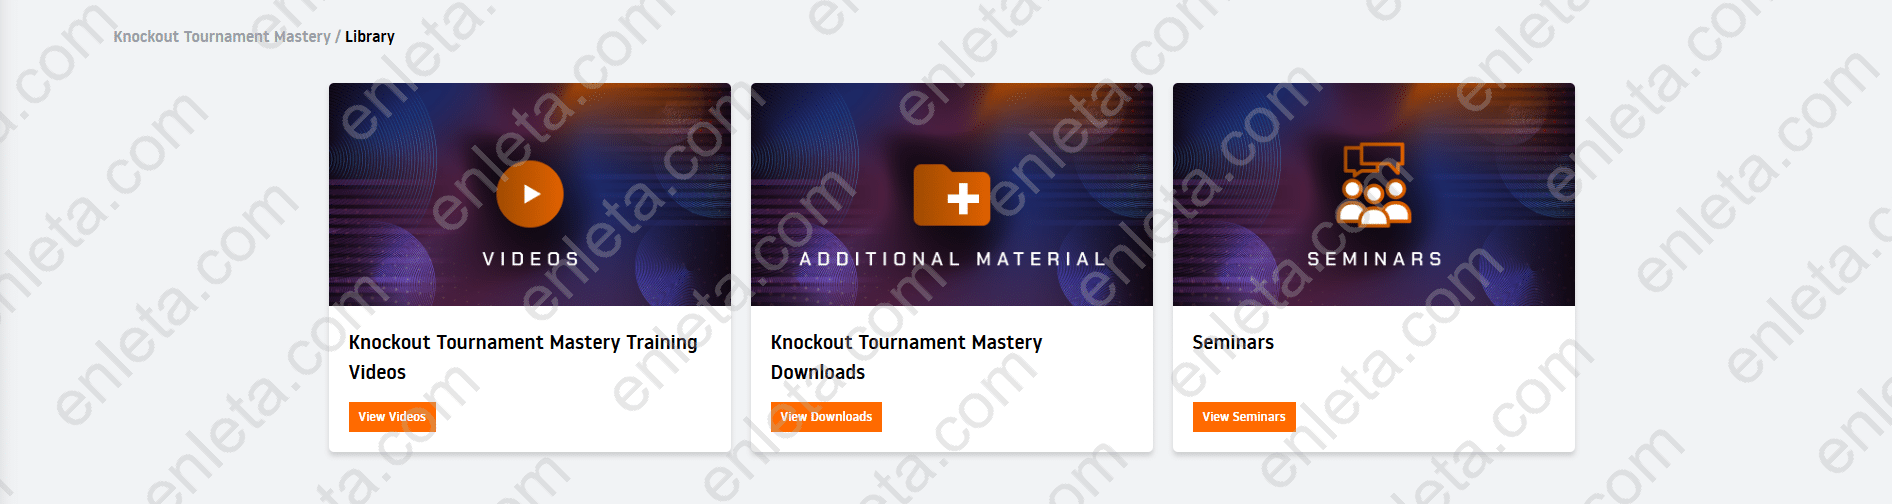Viewport: 1892px width, 504px height.
Task: Open the Seminars card title
Action: pos(1233,342)
